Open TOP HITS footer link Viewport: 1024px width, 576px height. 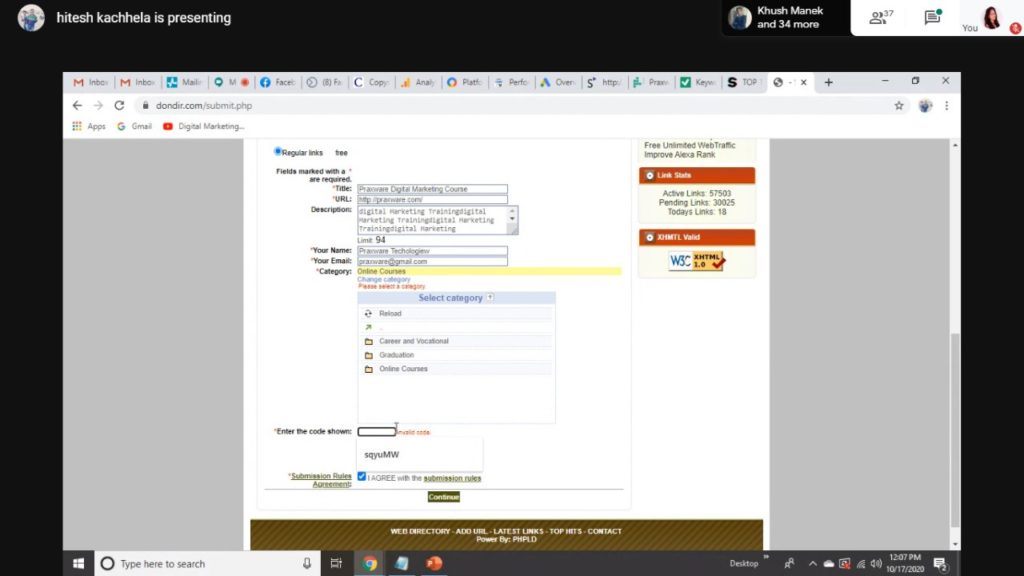tap(565, 531)
